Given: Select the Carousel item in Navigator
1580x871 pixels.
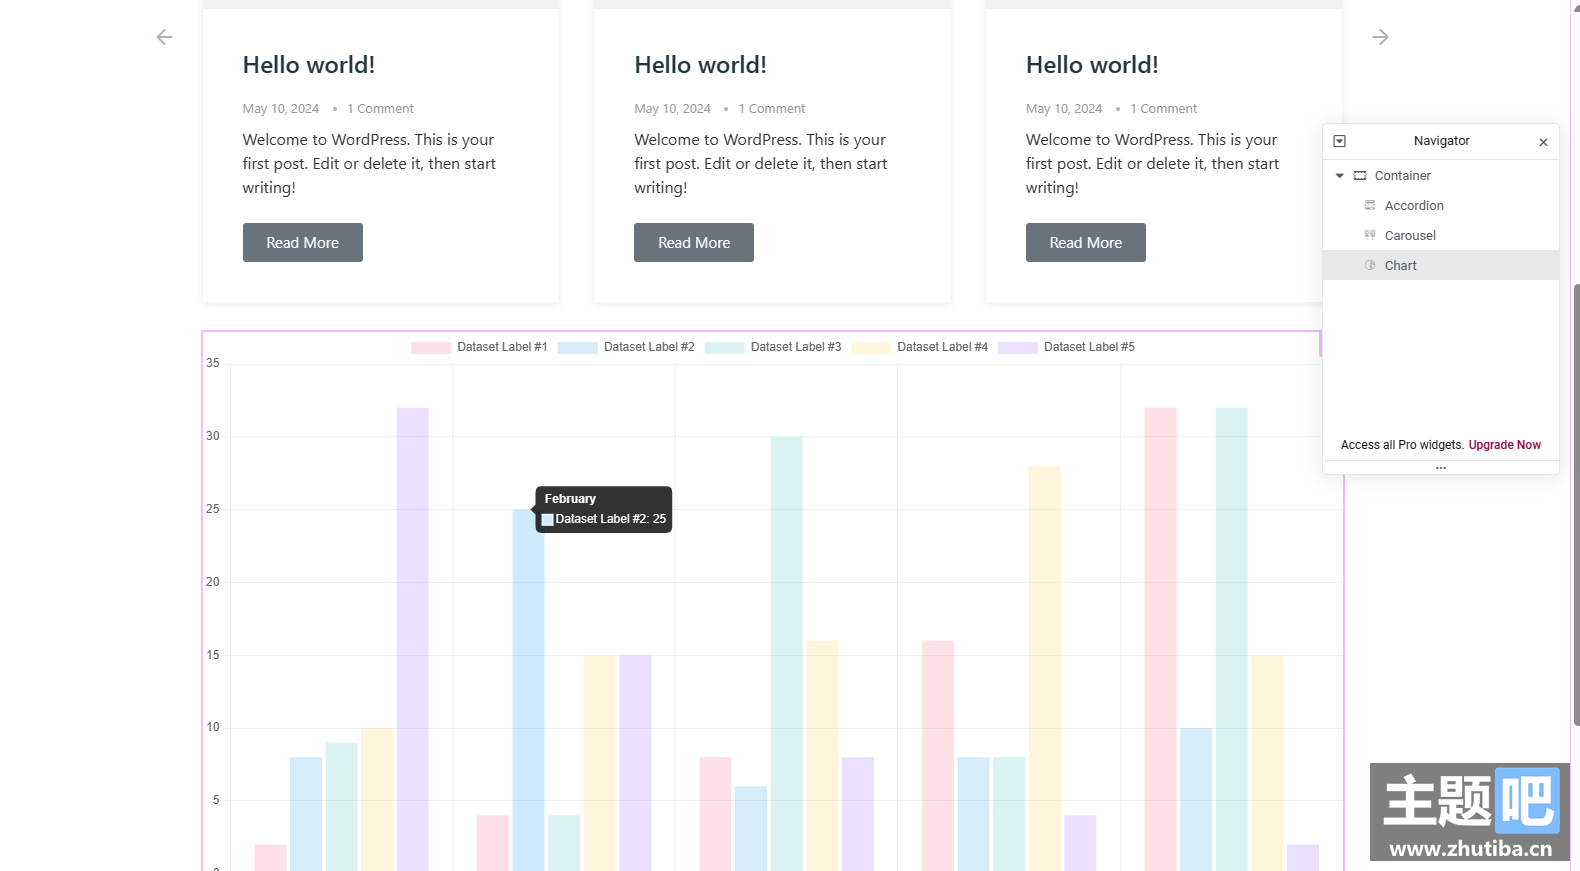Looking at the screenshot, I should click(x=1410, y=236).
